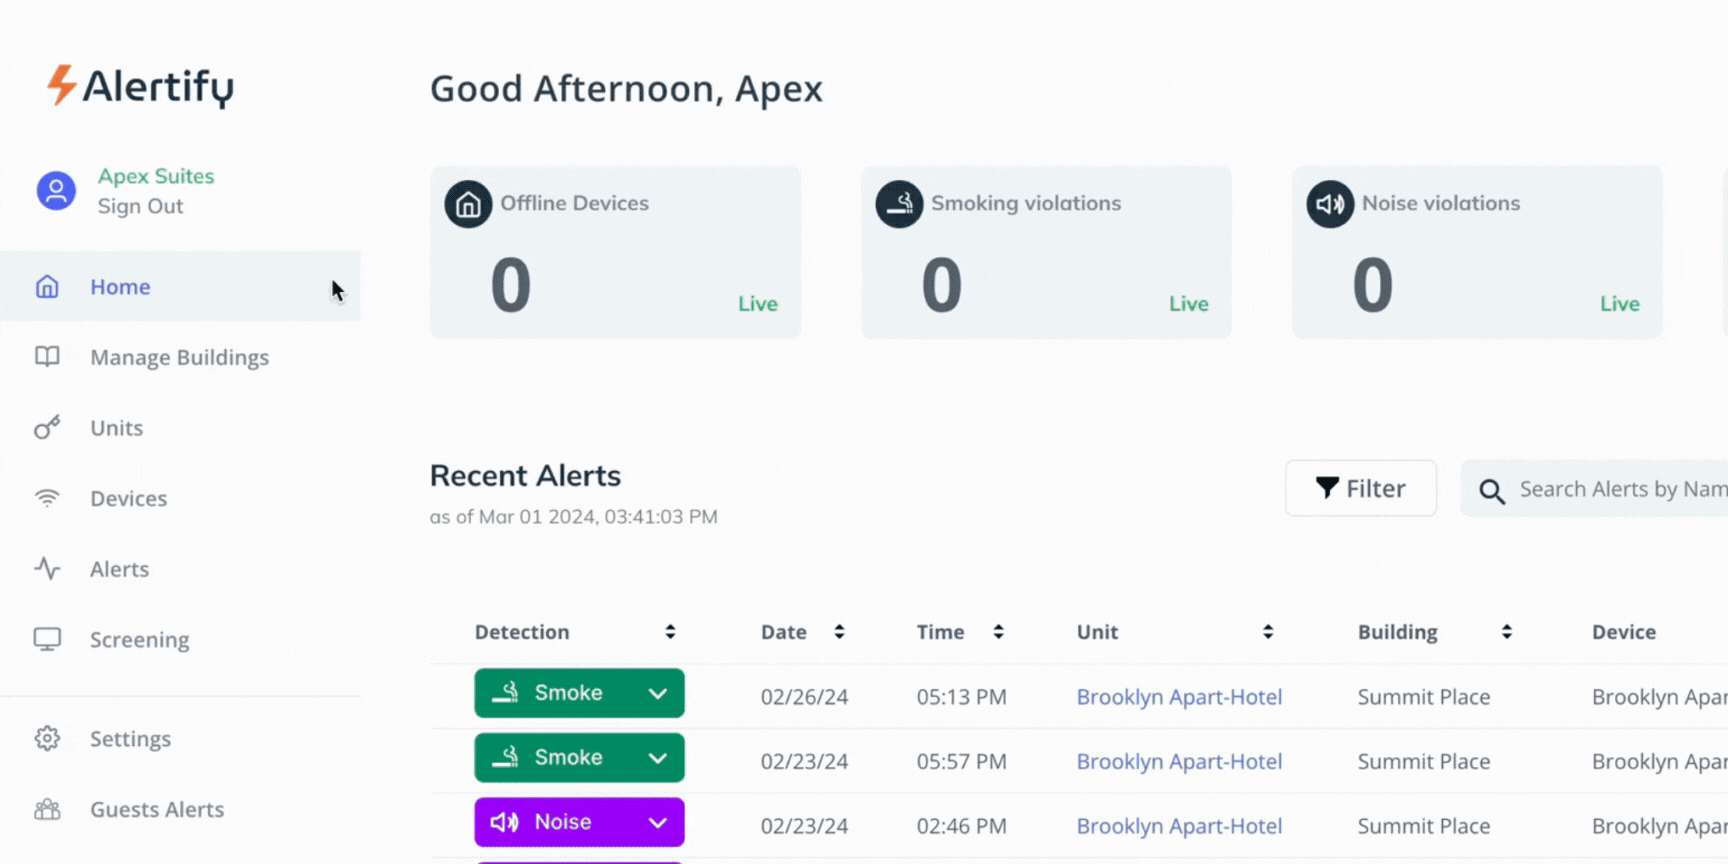This screenshot has height=864, width=1728.
Task: Click the Devices wifi icon in sidebar
Action: pos(47,498)
